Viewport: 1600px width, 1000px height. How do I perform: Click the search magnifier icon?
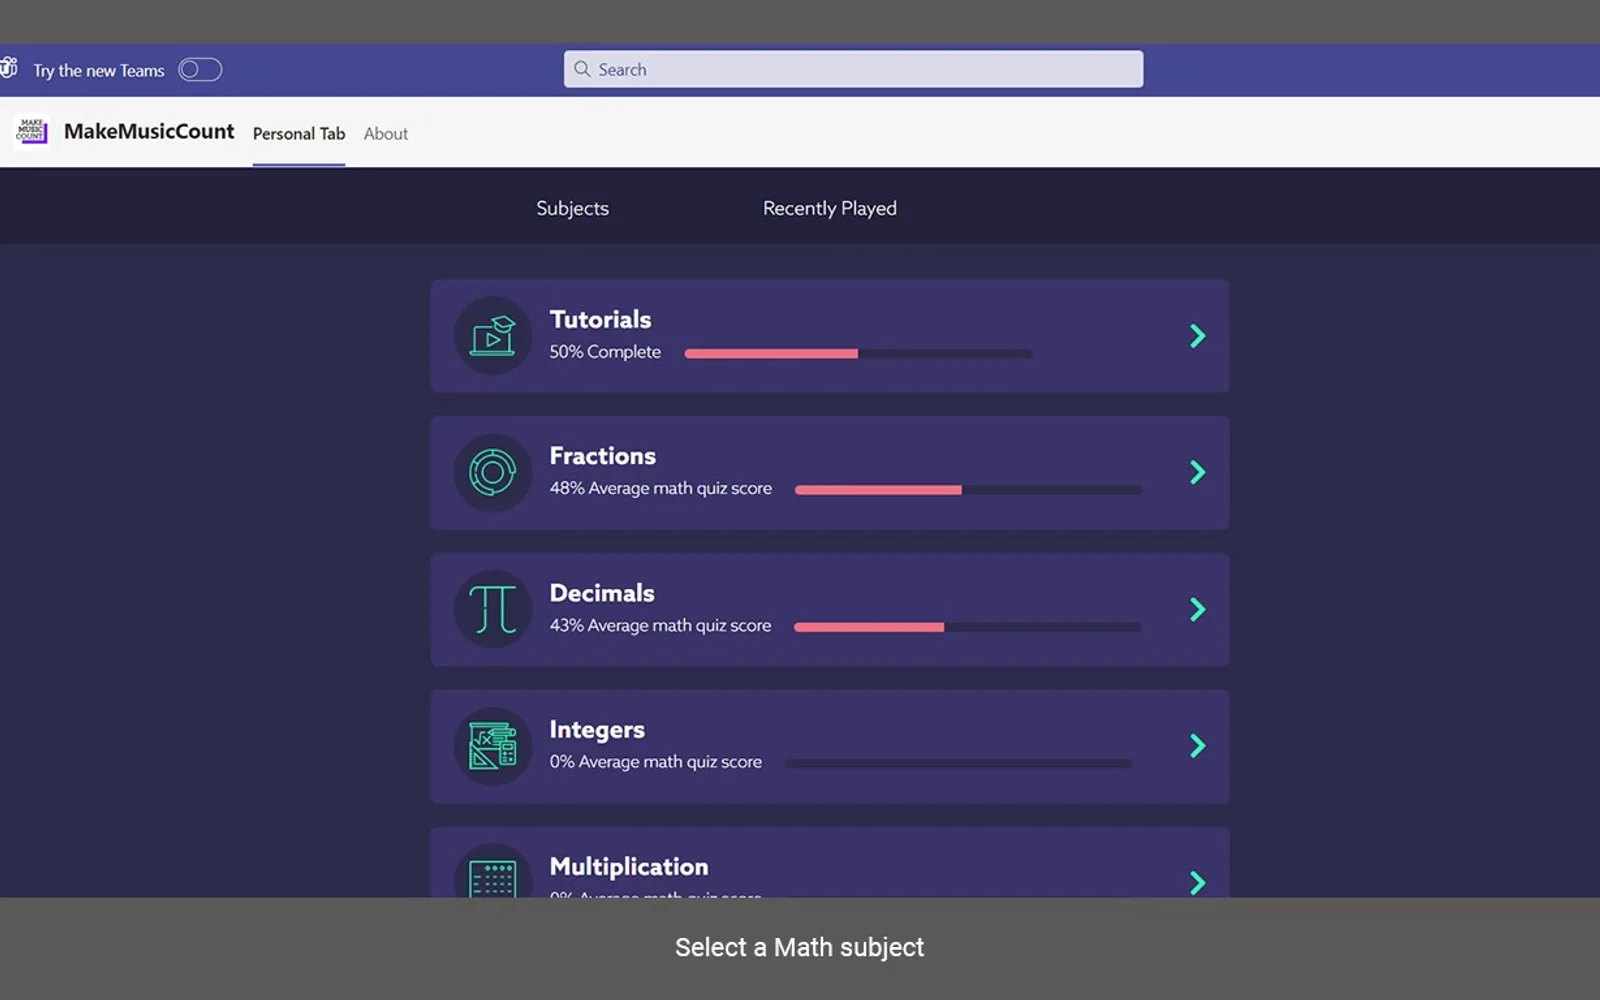582,69
